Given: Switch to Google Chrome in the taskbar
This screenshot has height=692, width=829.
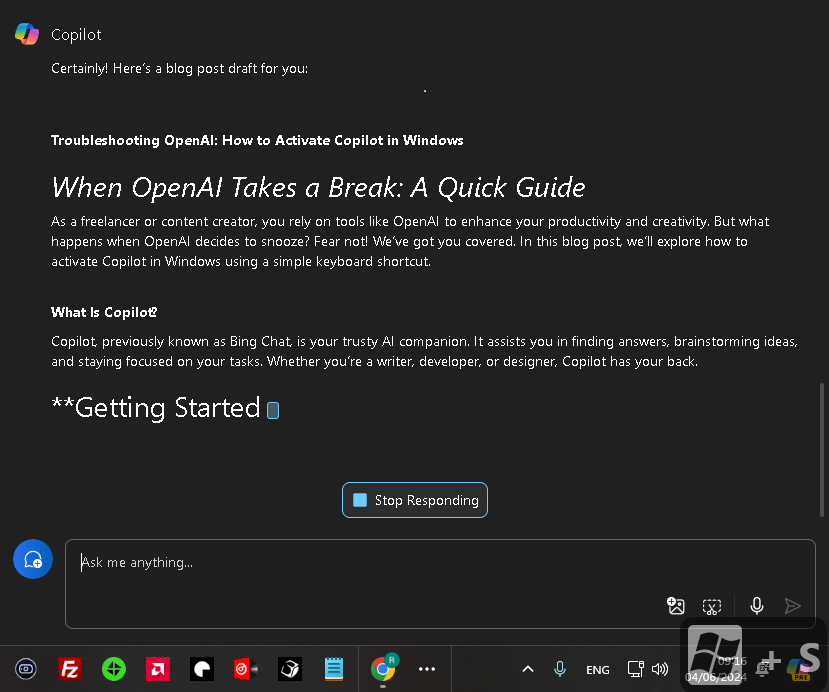Looking at the screenshot, I should point(384,669).
